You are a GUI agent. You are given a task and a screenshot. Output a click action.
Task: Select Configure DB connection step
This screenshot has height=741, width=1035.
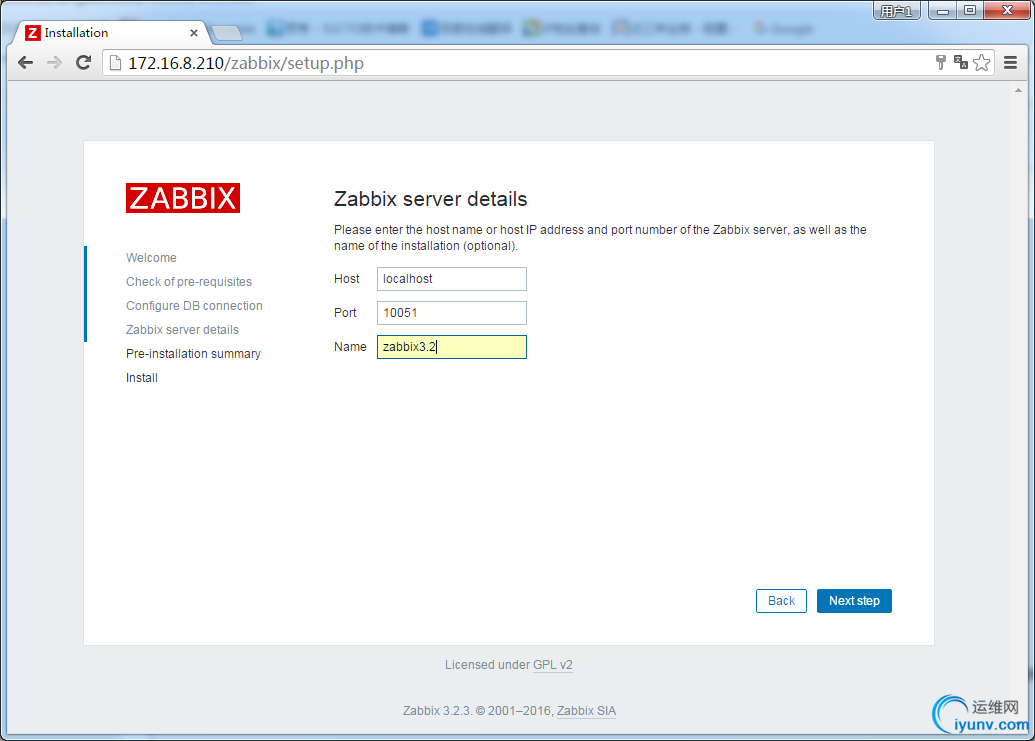pyautogui.click(x=194, y=306)
